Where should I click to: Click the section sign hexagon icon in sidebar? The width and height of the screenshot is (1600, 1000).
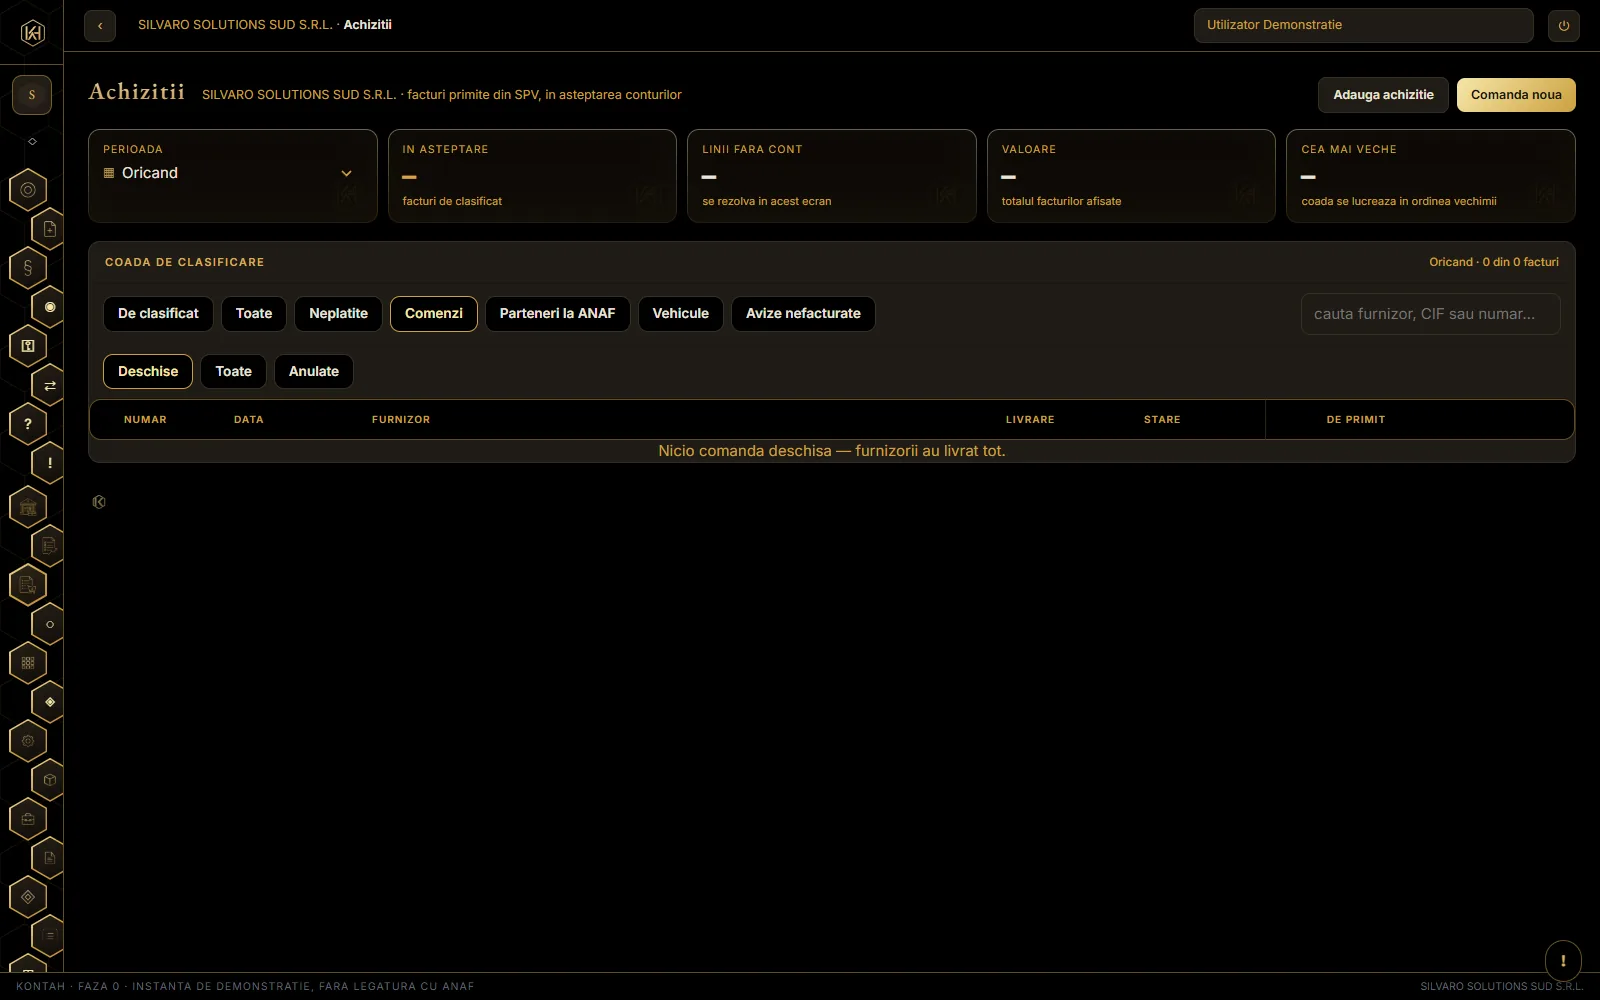pyautogui.click(x=28, y=268)
